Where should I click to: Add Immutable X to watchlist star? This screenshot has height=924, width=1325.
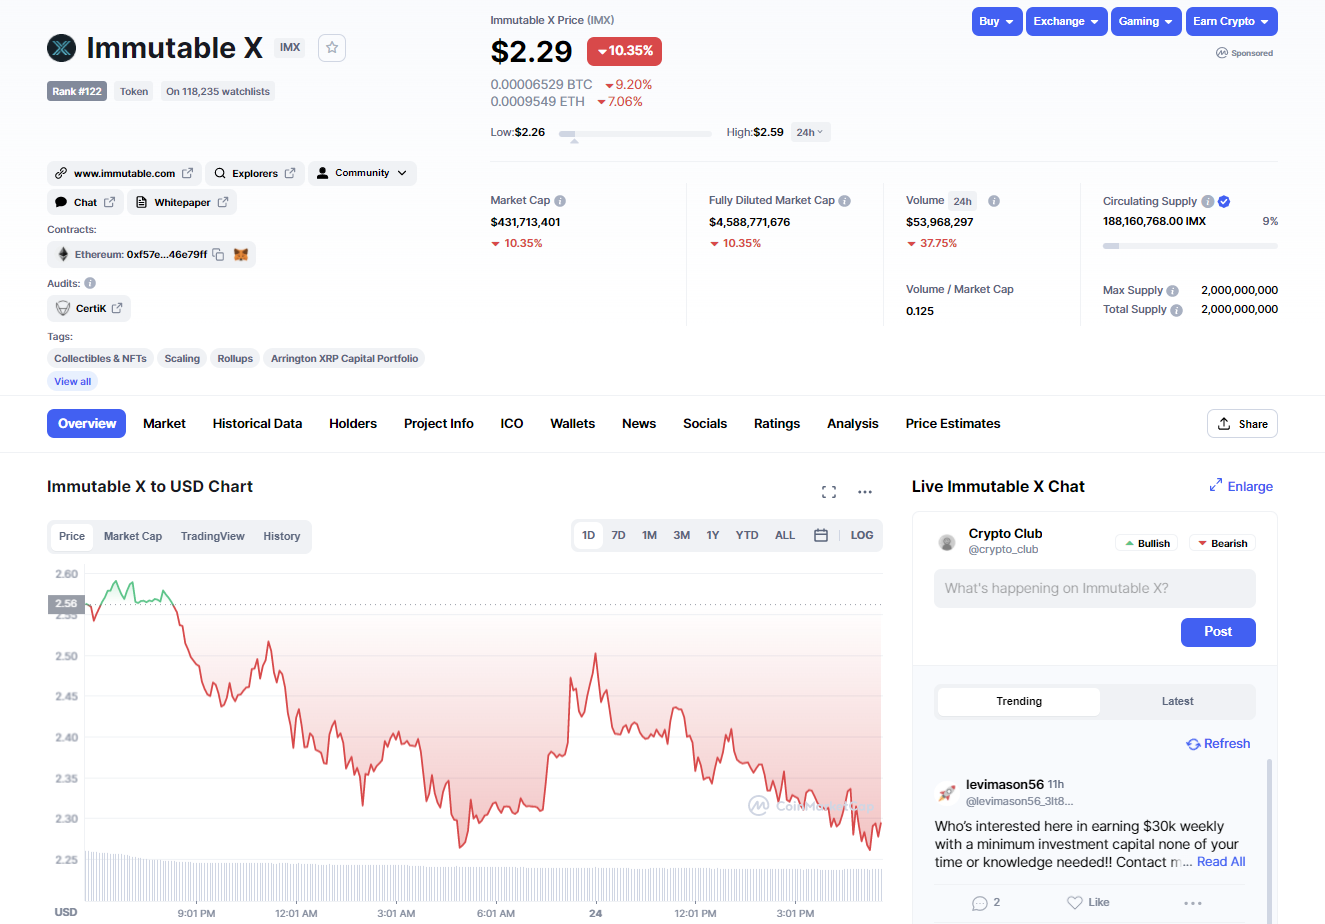coord(332,48)
